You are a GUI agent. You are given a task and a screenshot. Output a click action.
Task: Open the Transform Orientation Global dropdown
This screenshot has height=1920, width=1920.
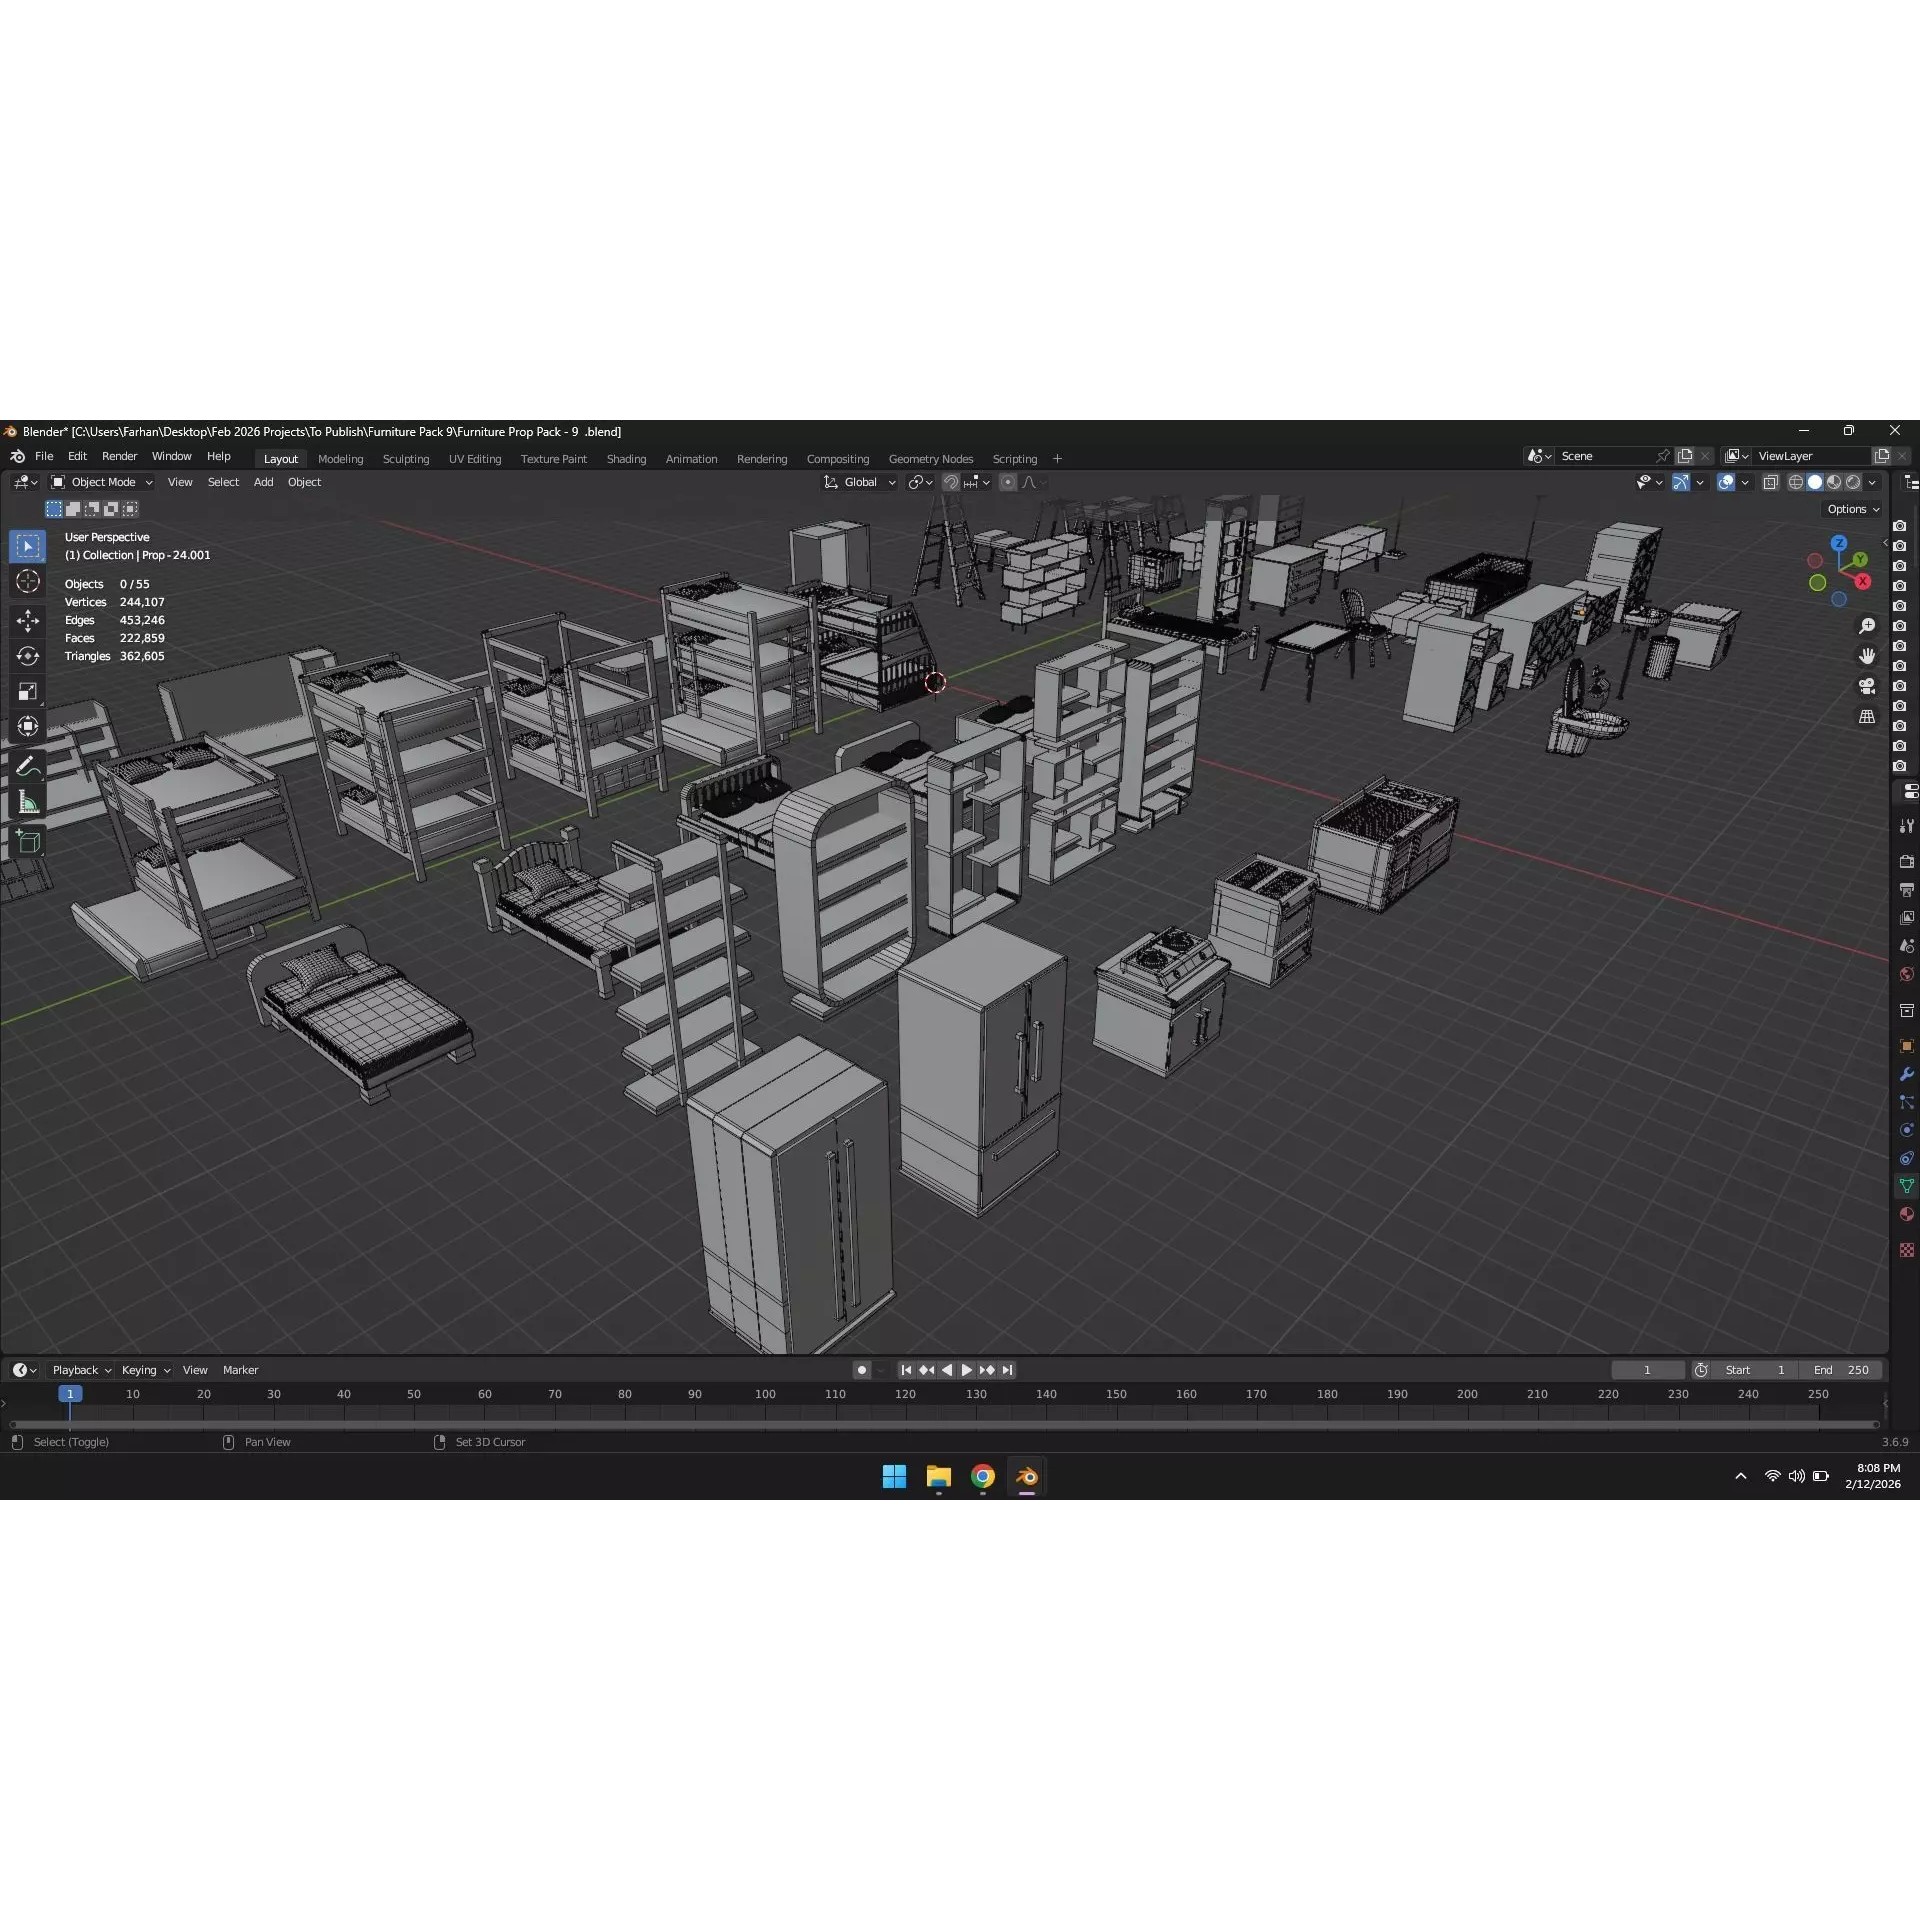click(858, 482)
